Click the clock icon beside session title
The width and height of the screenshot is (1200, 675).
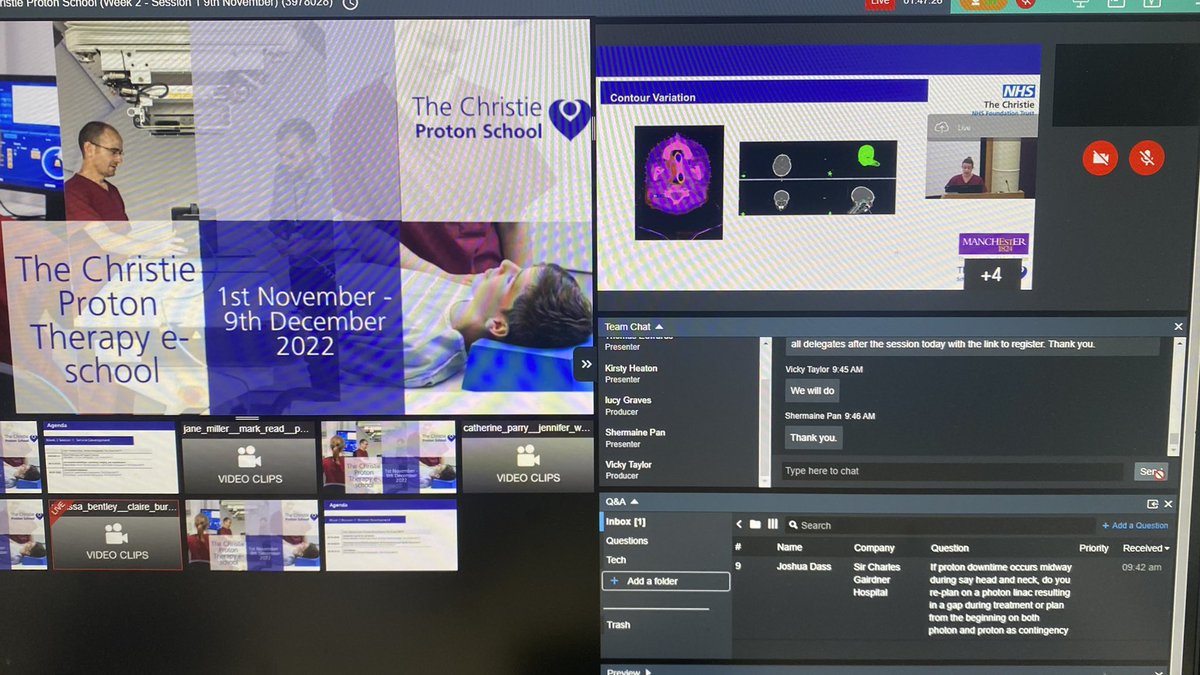pyautogui.click(x=350, y=4)
